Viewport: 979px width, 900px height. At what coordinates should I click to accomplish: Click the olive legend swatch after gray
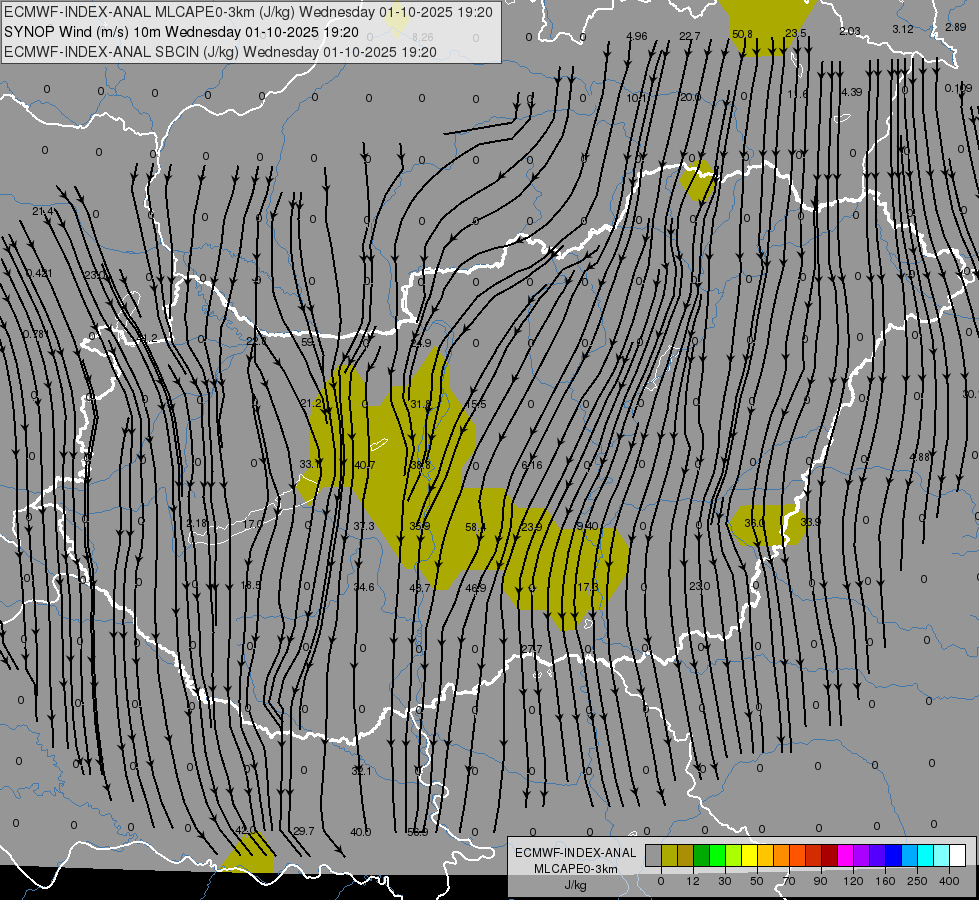tap(669, 855)
